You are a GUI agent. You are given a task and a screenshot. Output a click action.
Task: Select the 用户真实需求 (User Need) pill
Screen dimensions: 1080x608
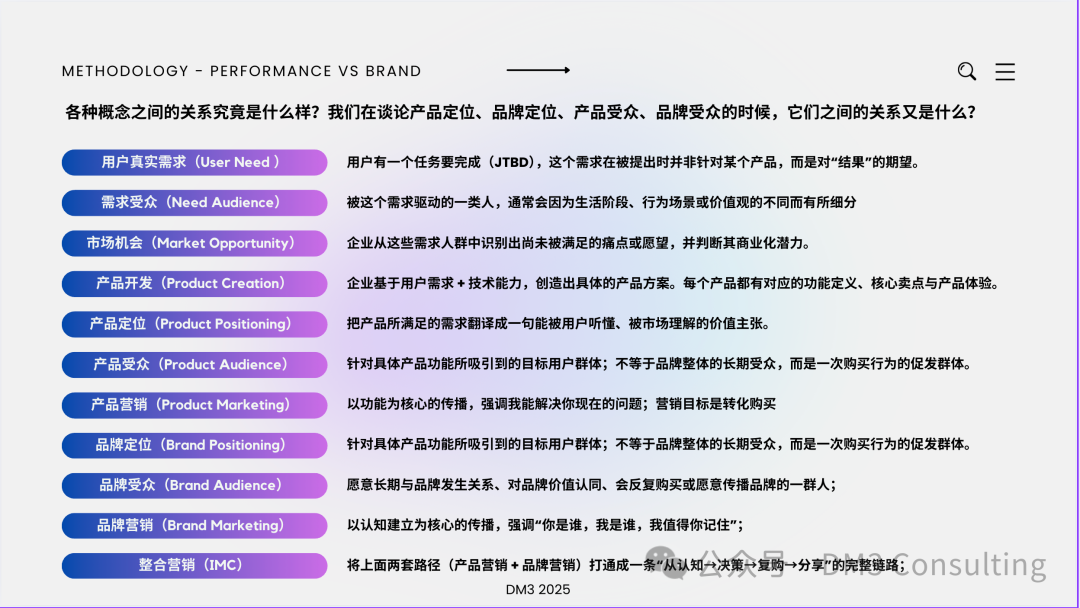point(194,162)
